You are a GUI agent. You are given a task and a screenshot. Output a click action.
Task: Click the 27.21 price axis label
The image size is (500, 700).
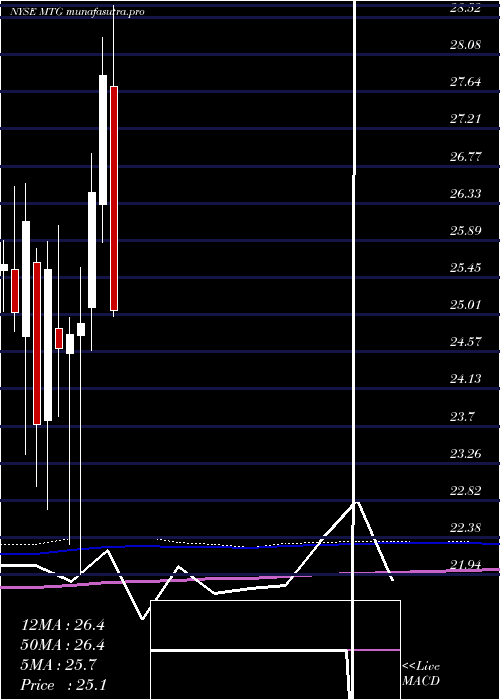click(465, 119)
